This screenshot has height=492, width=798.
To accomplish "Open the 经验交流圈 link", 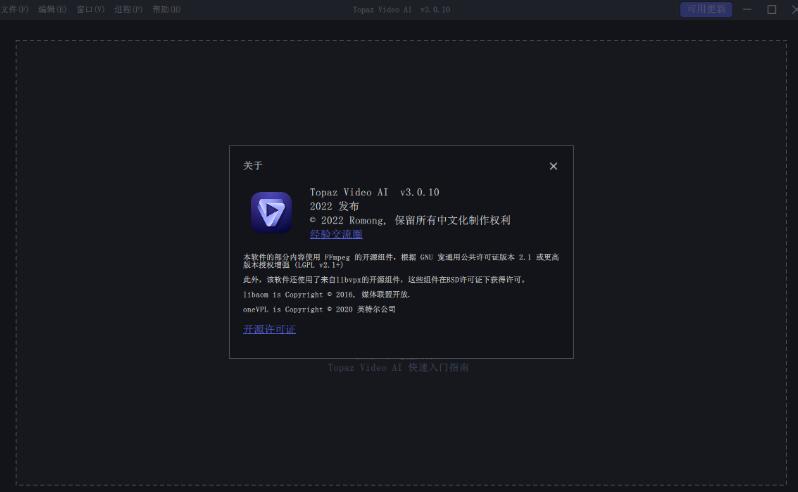I will point(336,234).
